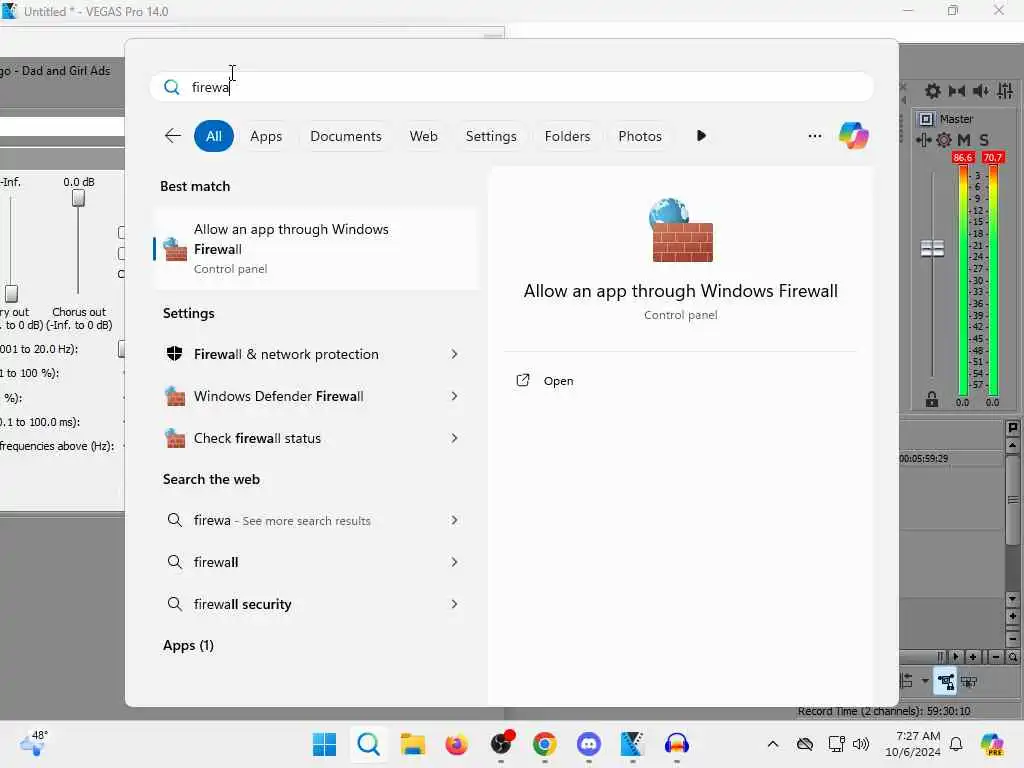Screen dimensions: 1024x768
Task: Expand Check firewall status chevron
Action: pos(455,438)
